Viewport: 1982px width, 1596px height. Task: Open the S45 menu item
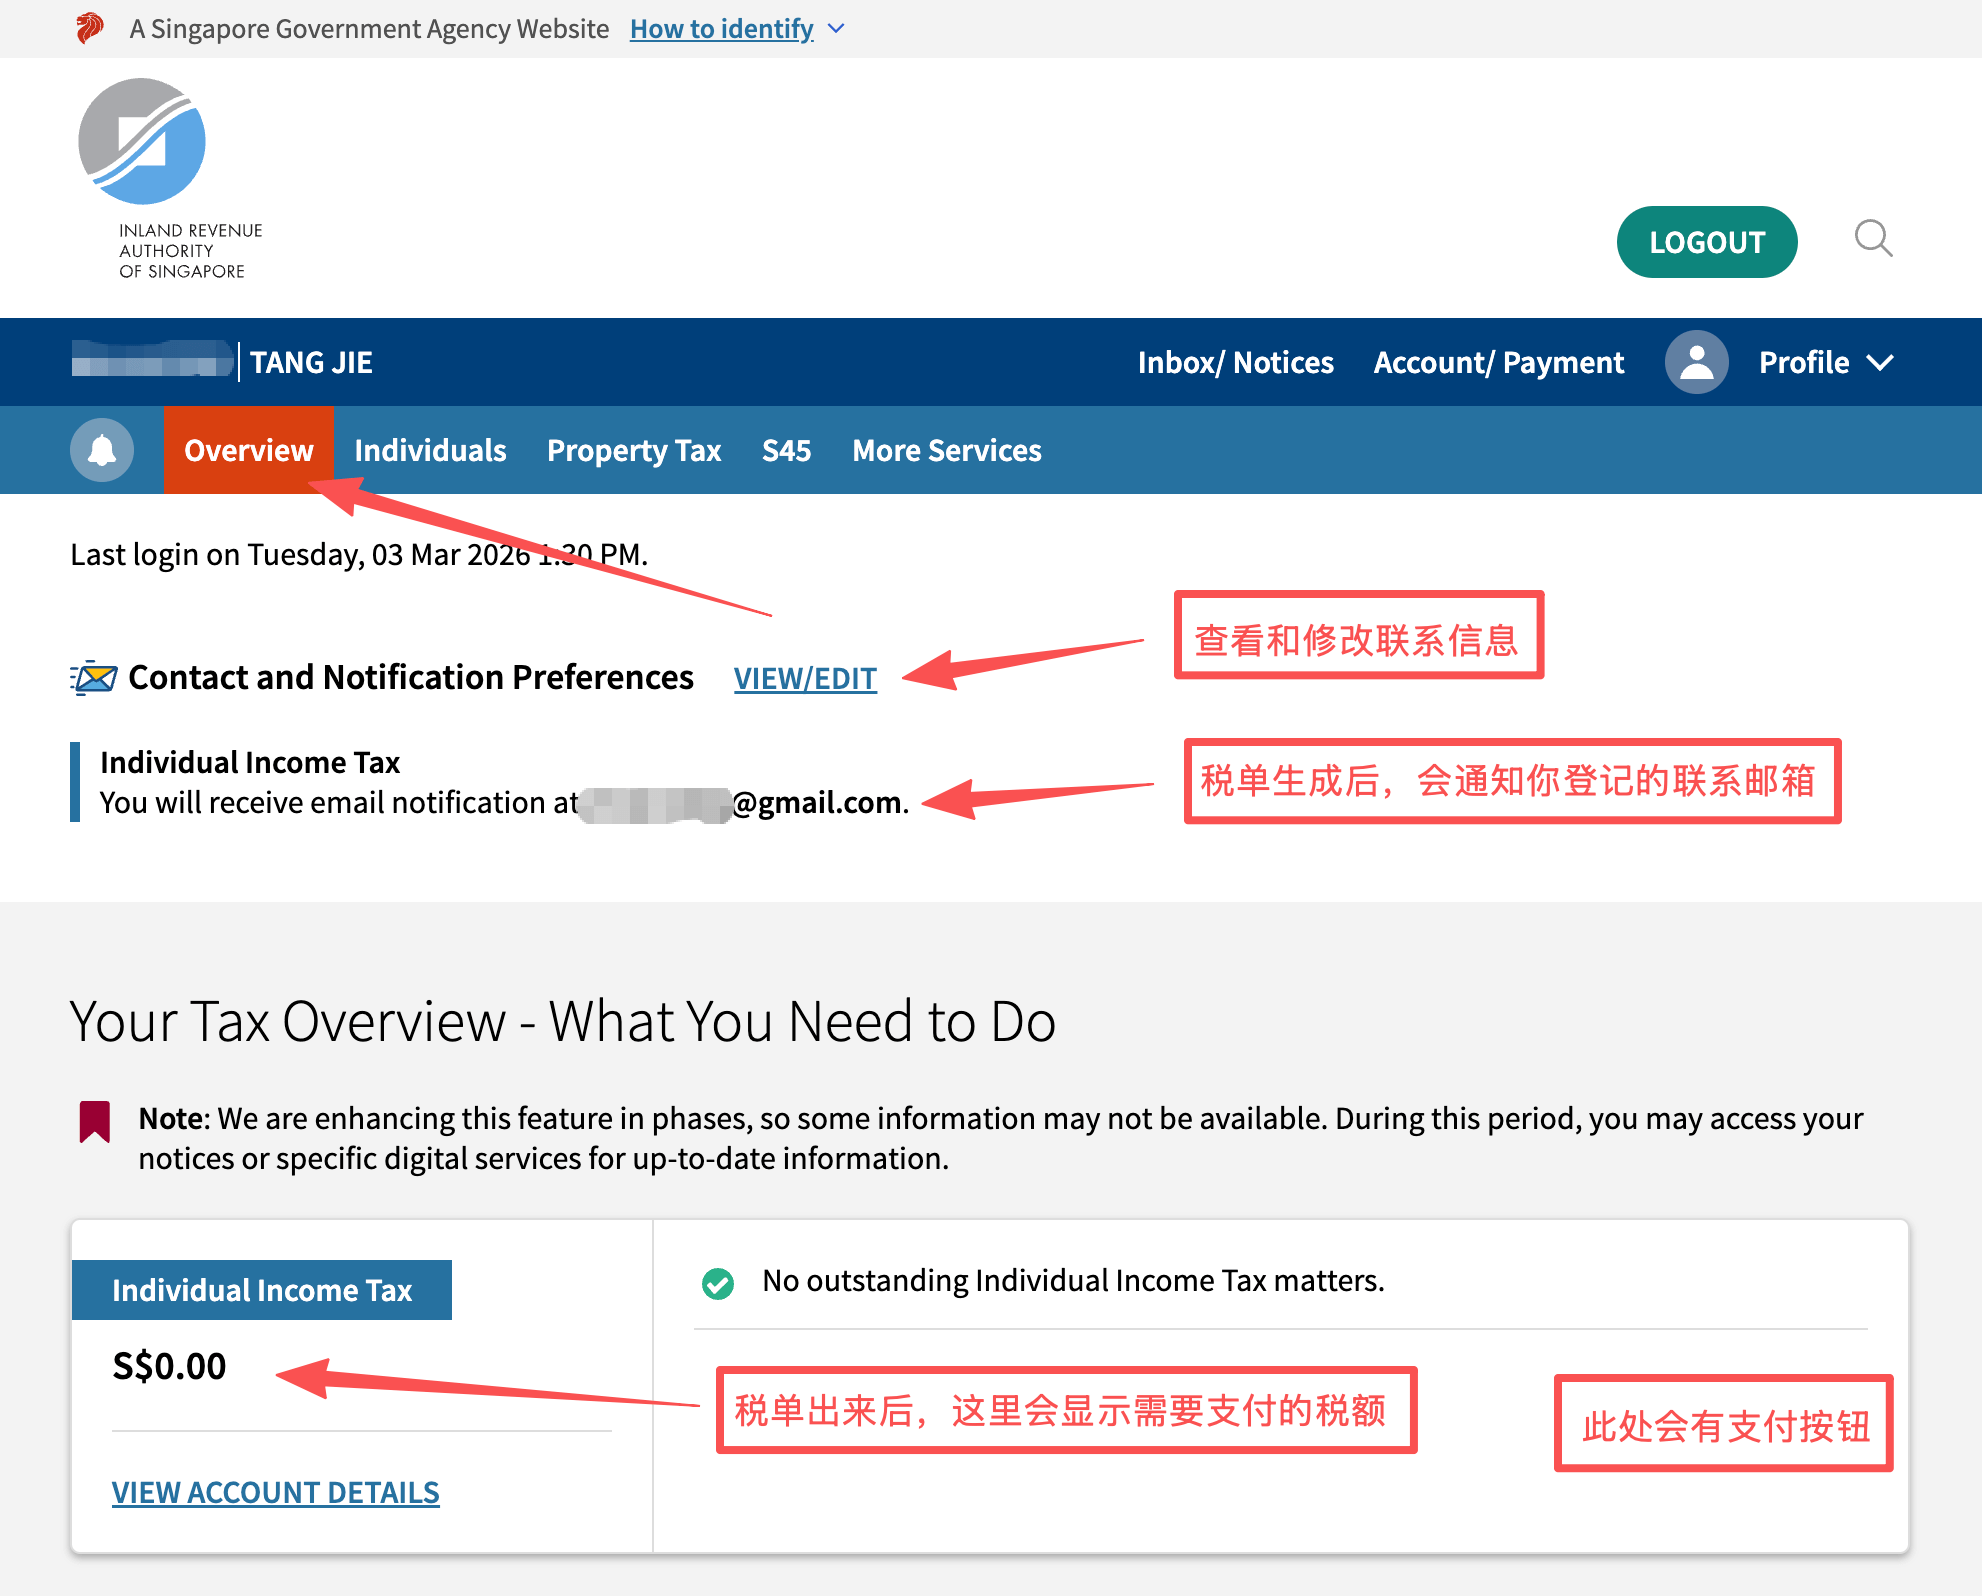coord(786,451)
